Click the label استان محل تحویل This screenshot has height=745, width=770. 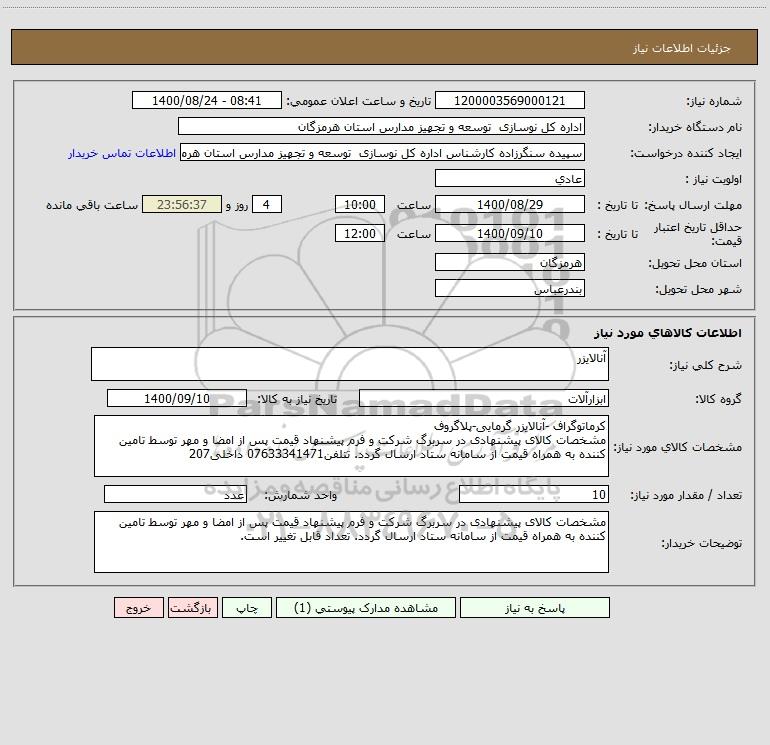click(x=695, y=263)
